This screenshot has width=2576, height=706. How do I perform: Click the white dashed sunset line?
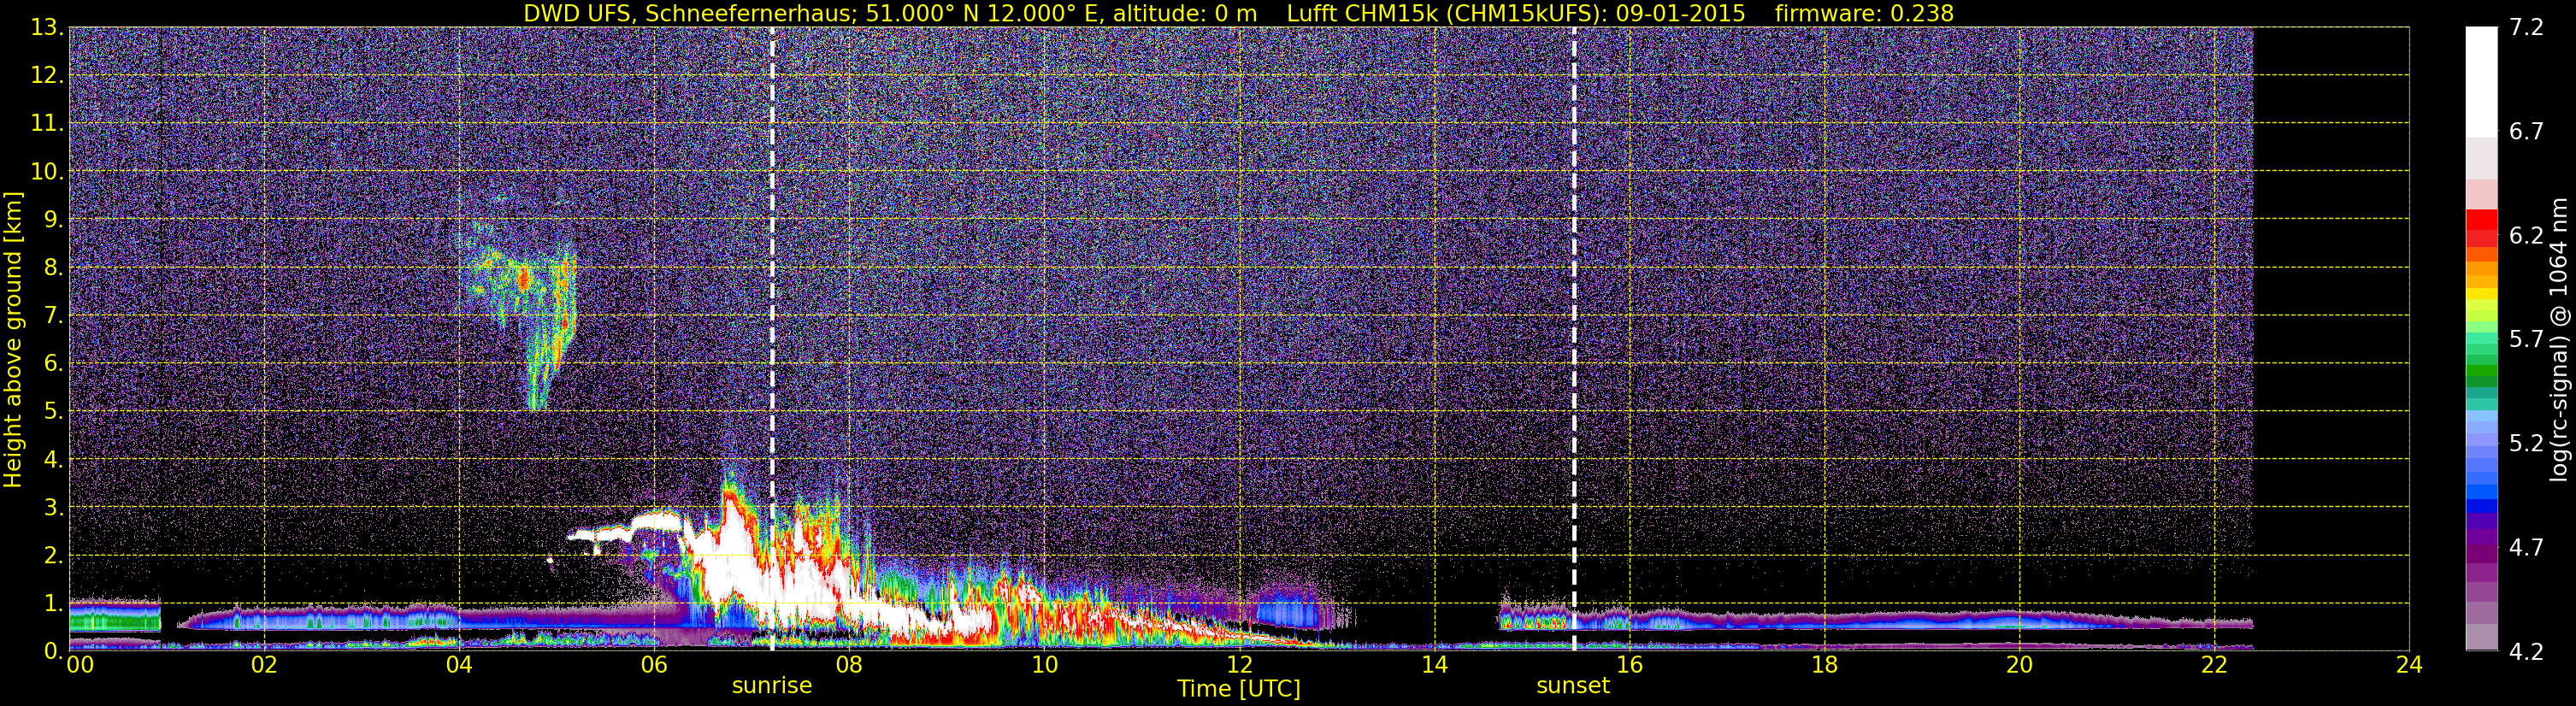click(x=1574, y=340)
